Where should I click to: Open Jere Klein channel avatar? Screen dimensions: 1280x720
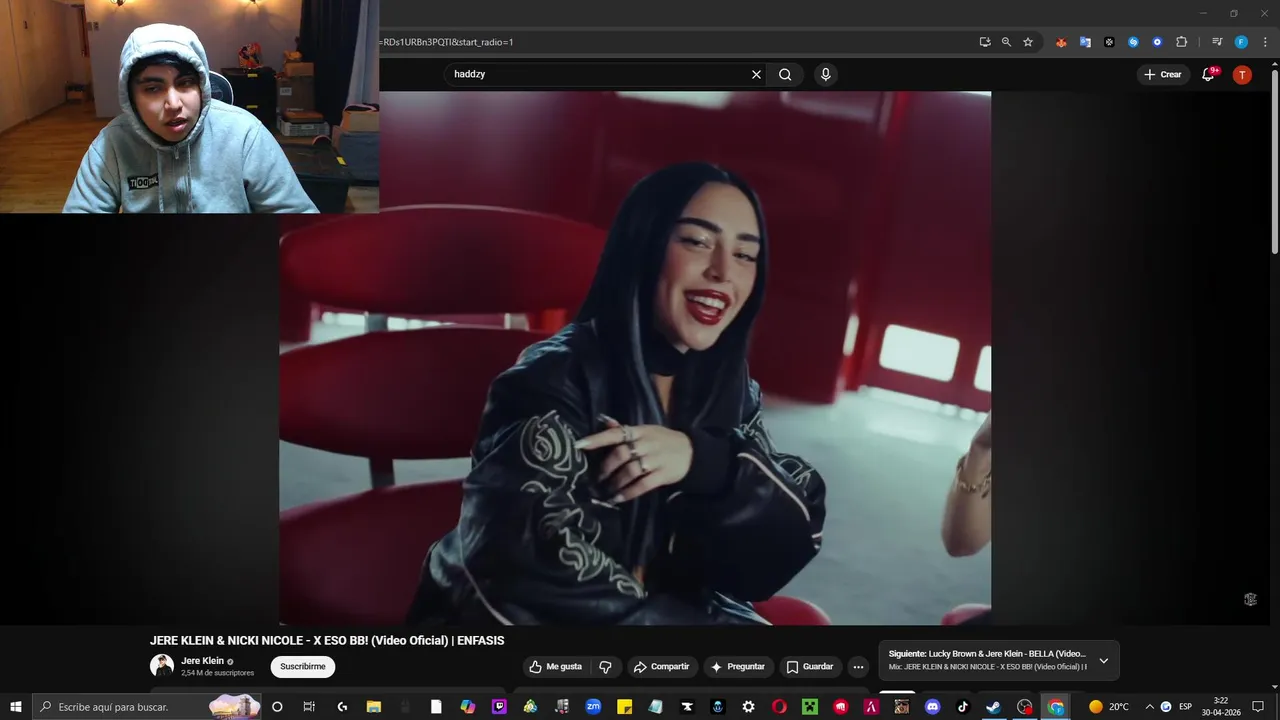pyautogui.click(x=162, y=666)
